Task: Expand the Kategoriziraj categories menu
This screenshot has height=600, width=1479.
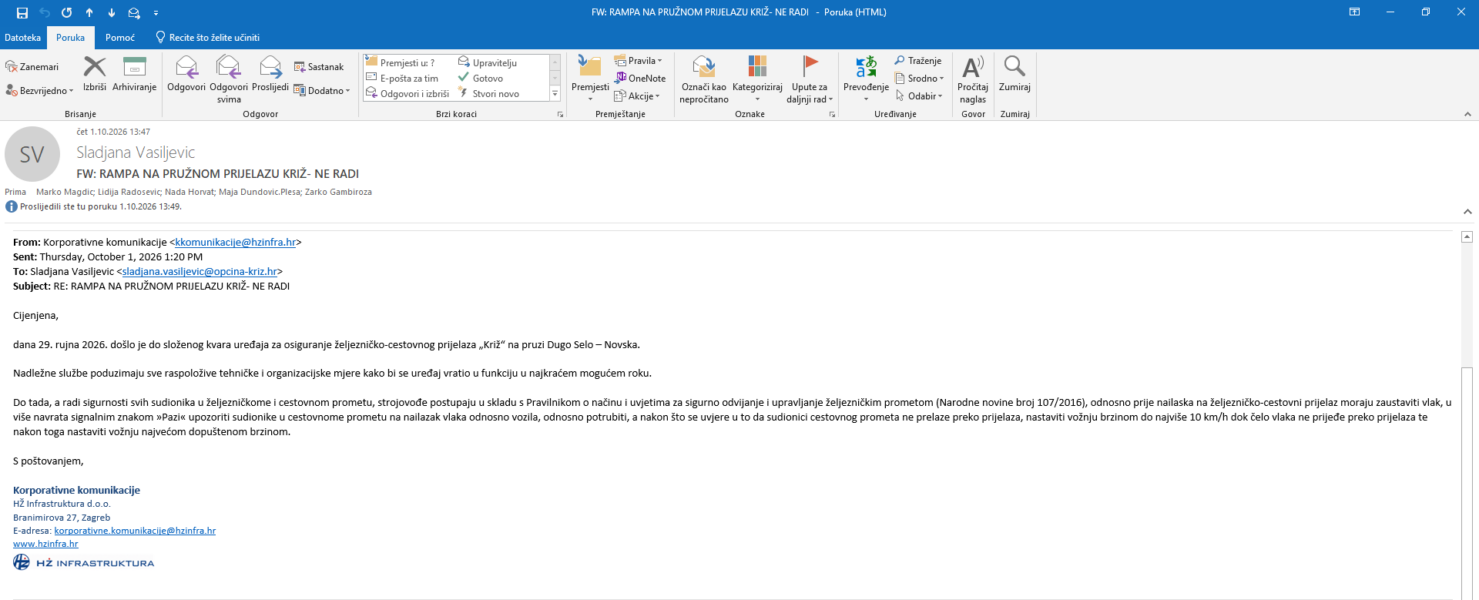Action: click(757, 80)
